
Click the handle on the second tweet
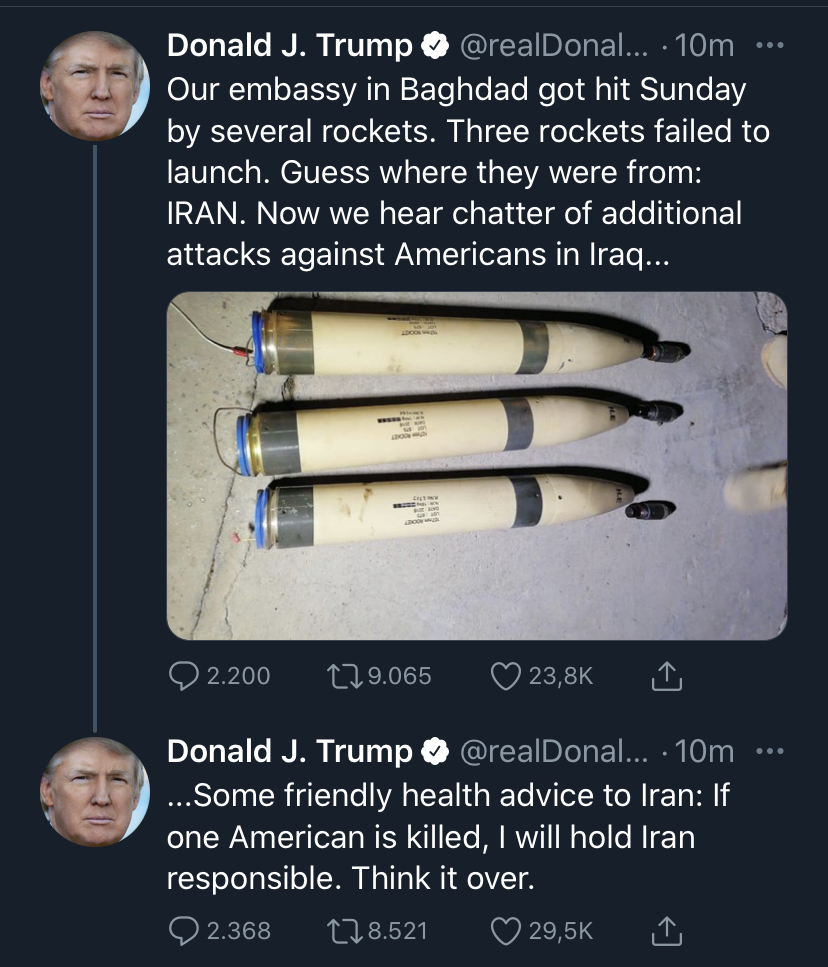tap(553, 751)
